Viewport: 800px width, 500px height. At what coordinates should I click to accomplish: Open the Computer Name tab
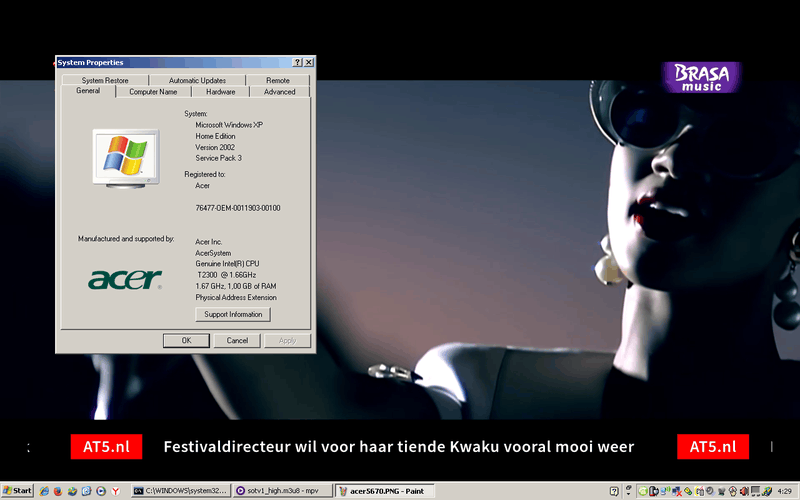tap(153, 92)
